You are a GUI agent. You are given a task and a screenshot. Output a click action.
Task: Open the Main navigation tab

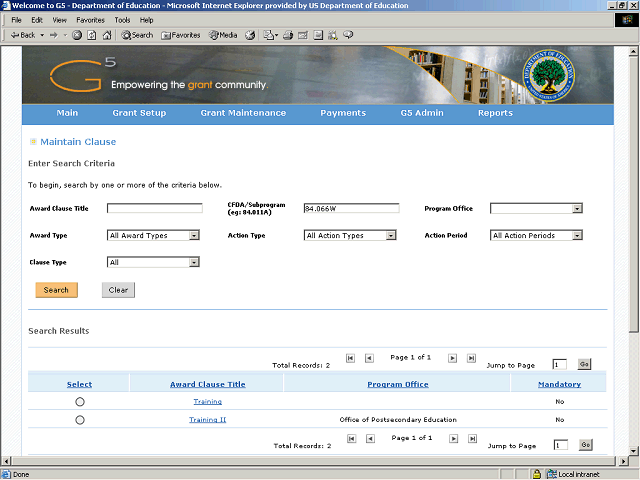point(67,113)
